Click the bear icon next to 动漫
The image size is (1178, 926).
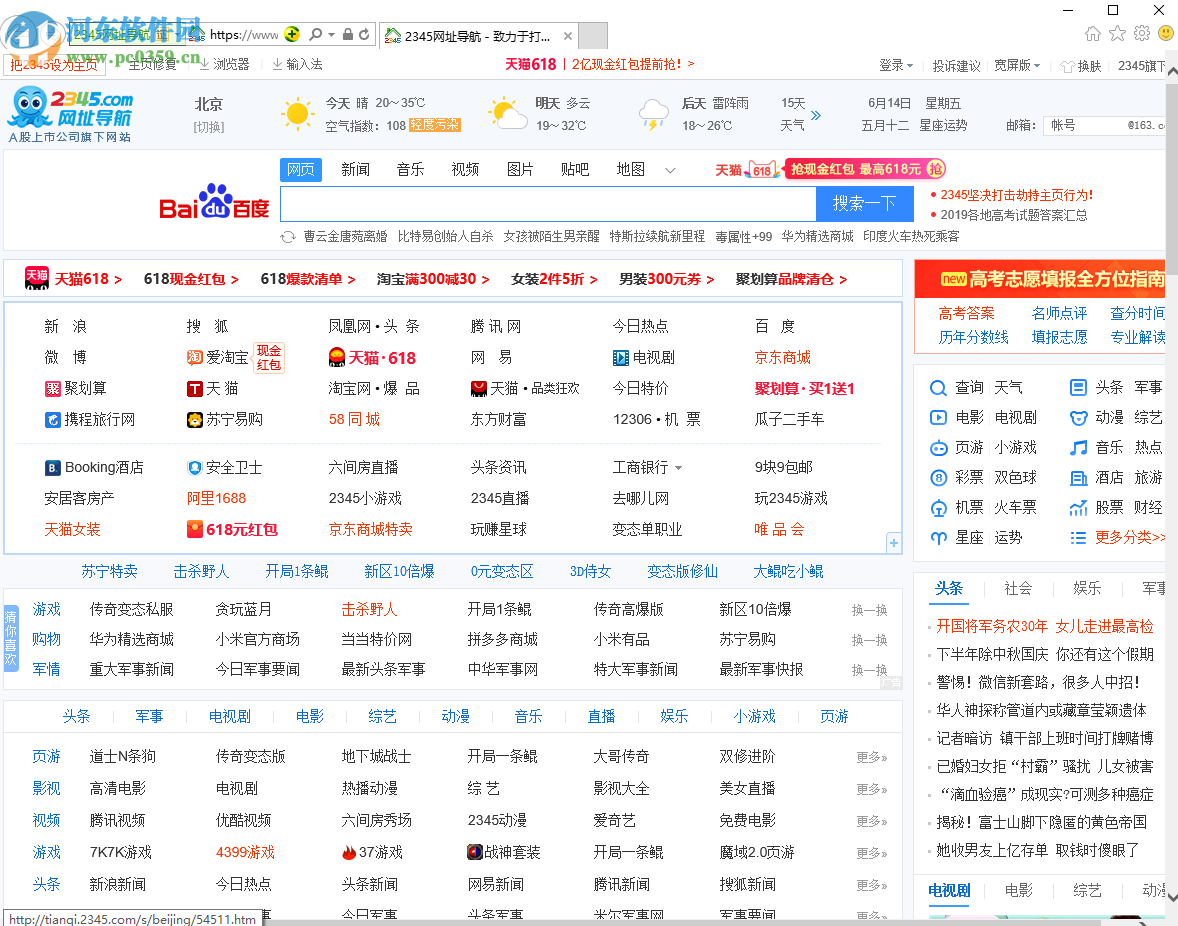pyautogui.click(x=1078, y=417)
